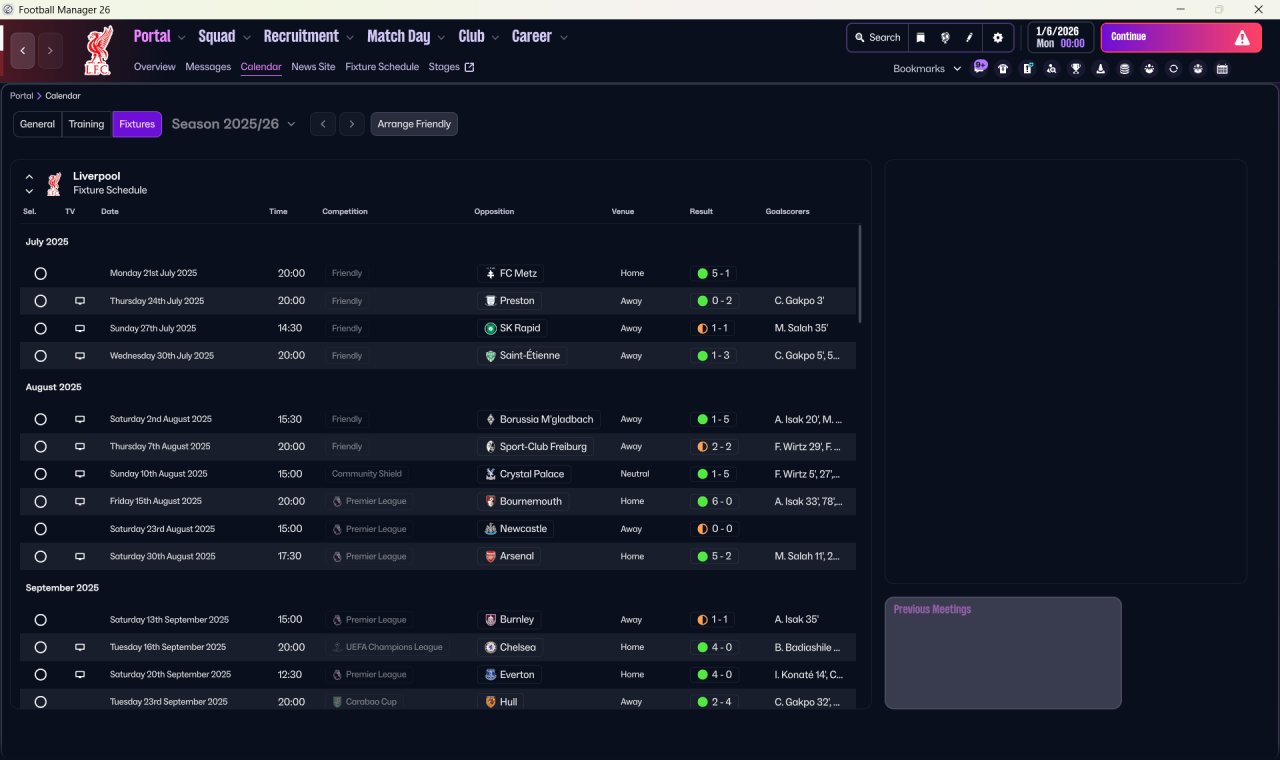Click the TV icon in the Bournemouth row
The image size is (1280, 760).
pos(80,501)
